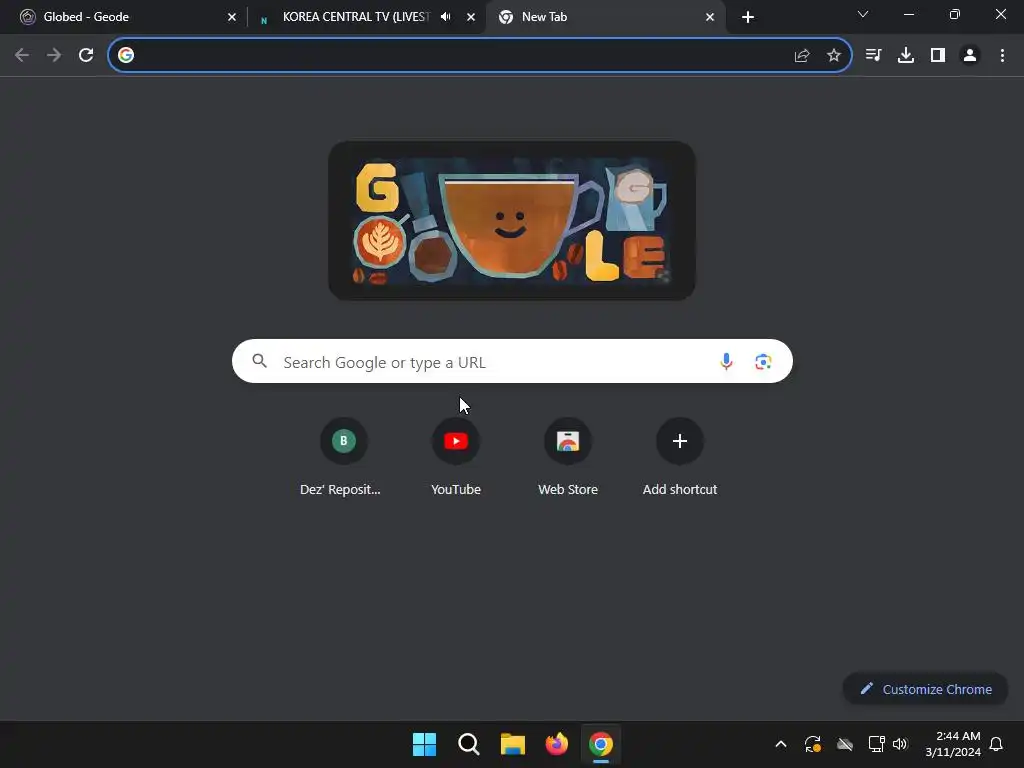Open the YouTube shortcut

tap(456, 457)
